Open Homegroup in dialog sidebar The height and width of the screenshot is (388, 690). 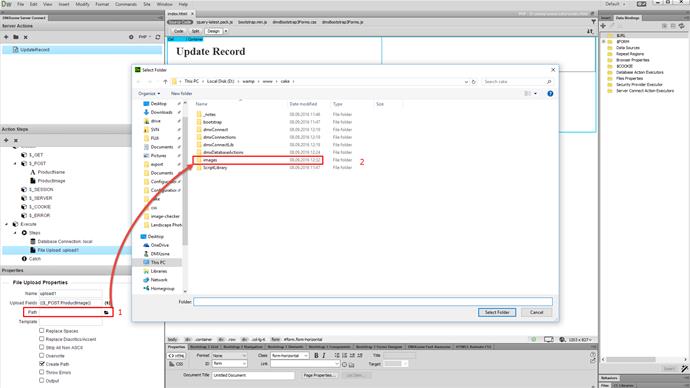pyautogui.click(x=162, y=289)
